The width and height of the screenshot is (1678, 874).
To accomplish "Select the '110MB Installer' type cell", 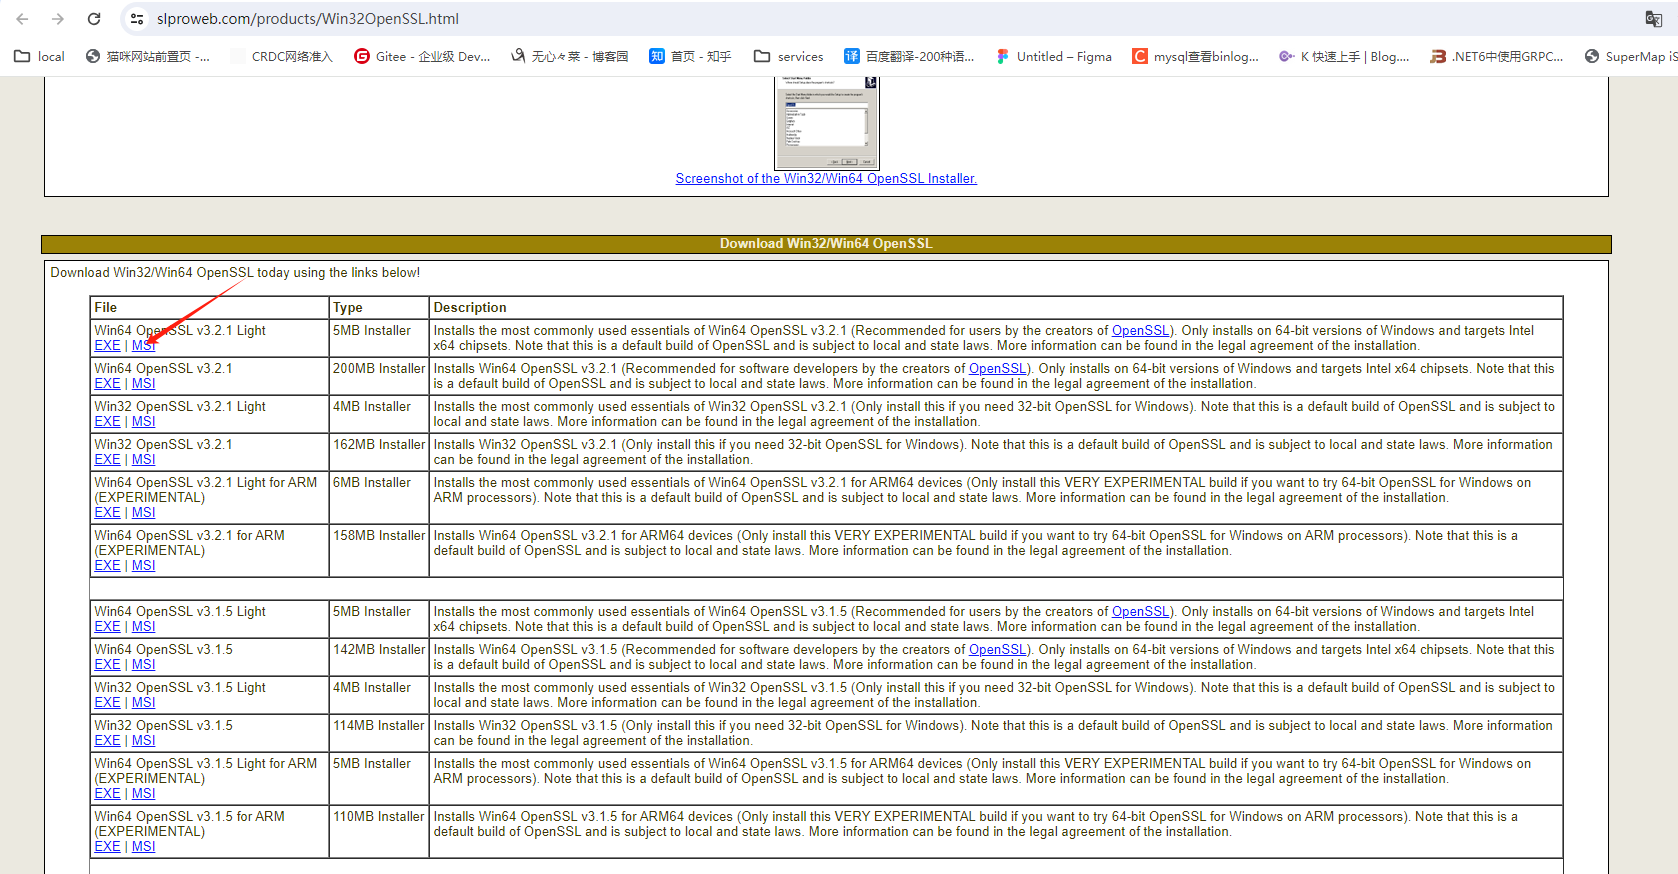I will pyautogui.click(x=379, y=831).
